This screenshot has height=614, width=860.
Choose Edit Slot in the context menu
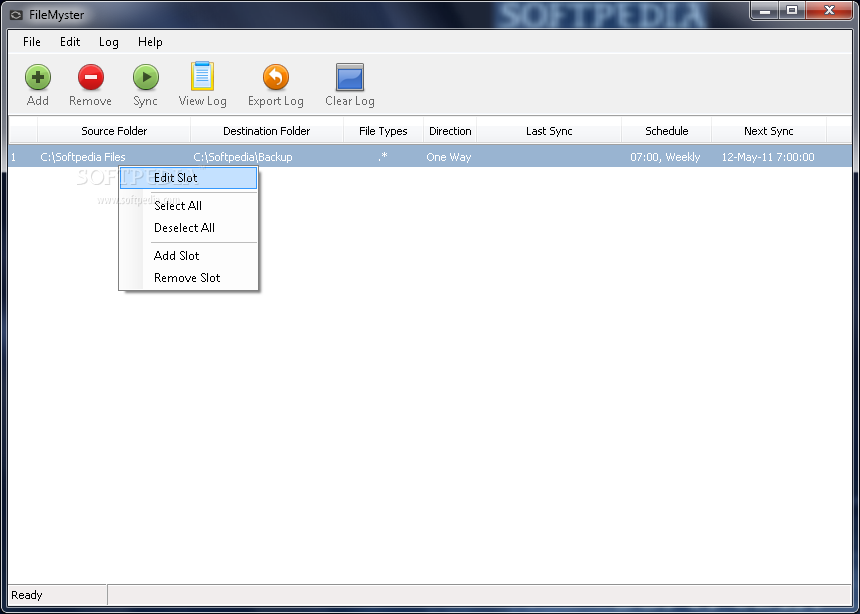(x=188, y=178)
